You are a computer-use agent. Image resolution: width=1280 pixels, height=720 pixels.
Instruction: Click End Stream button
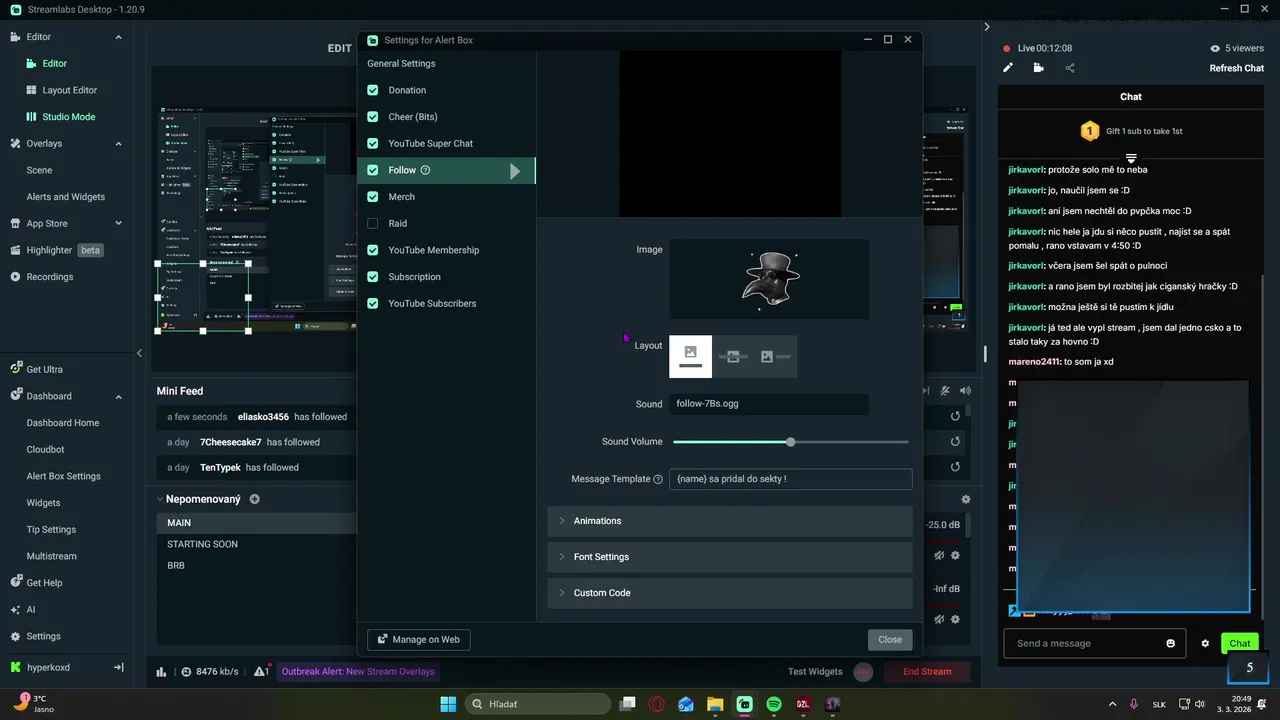(x=927, y=672)
